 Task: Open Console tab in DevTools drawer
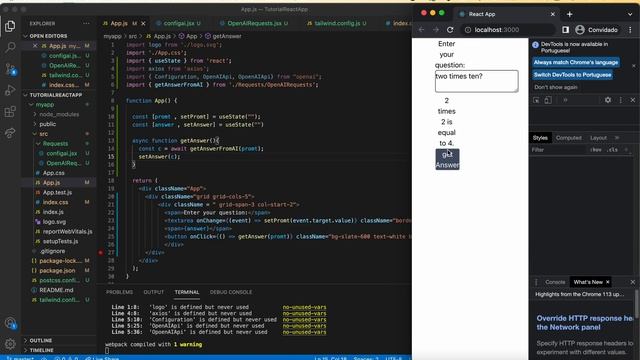pyautogui.click(x=555, y=282)
